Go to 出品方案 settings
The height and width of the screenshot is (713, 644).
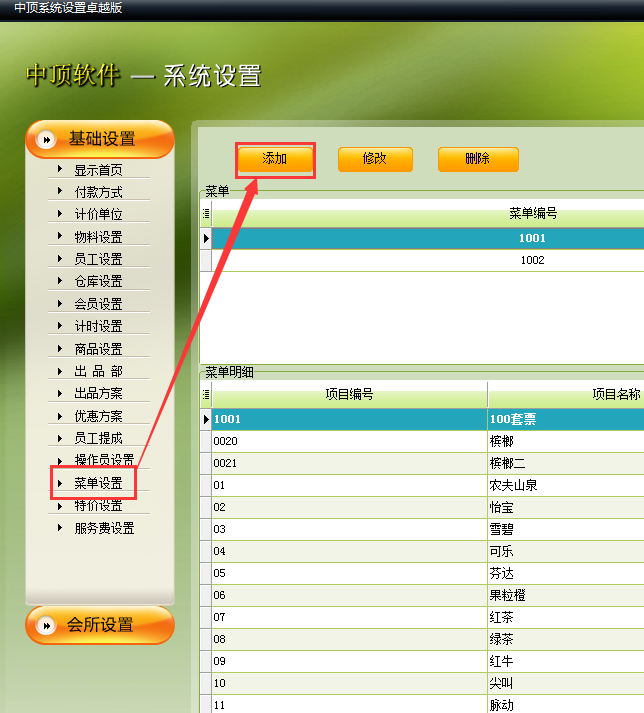(x=98, y=393)
